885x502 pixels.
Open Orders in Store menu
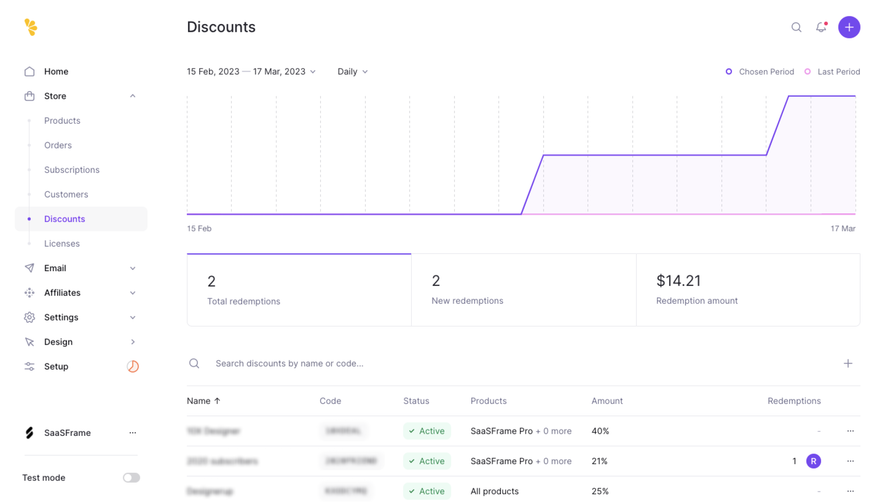(x=58, y=145)
